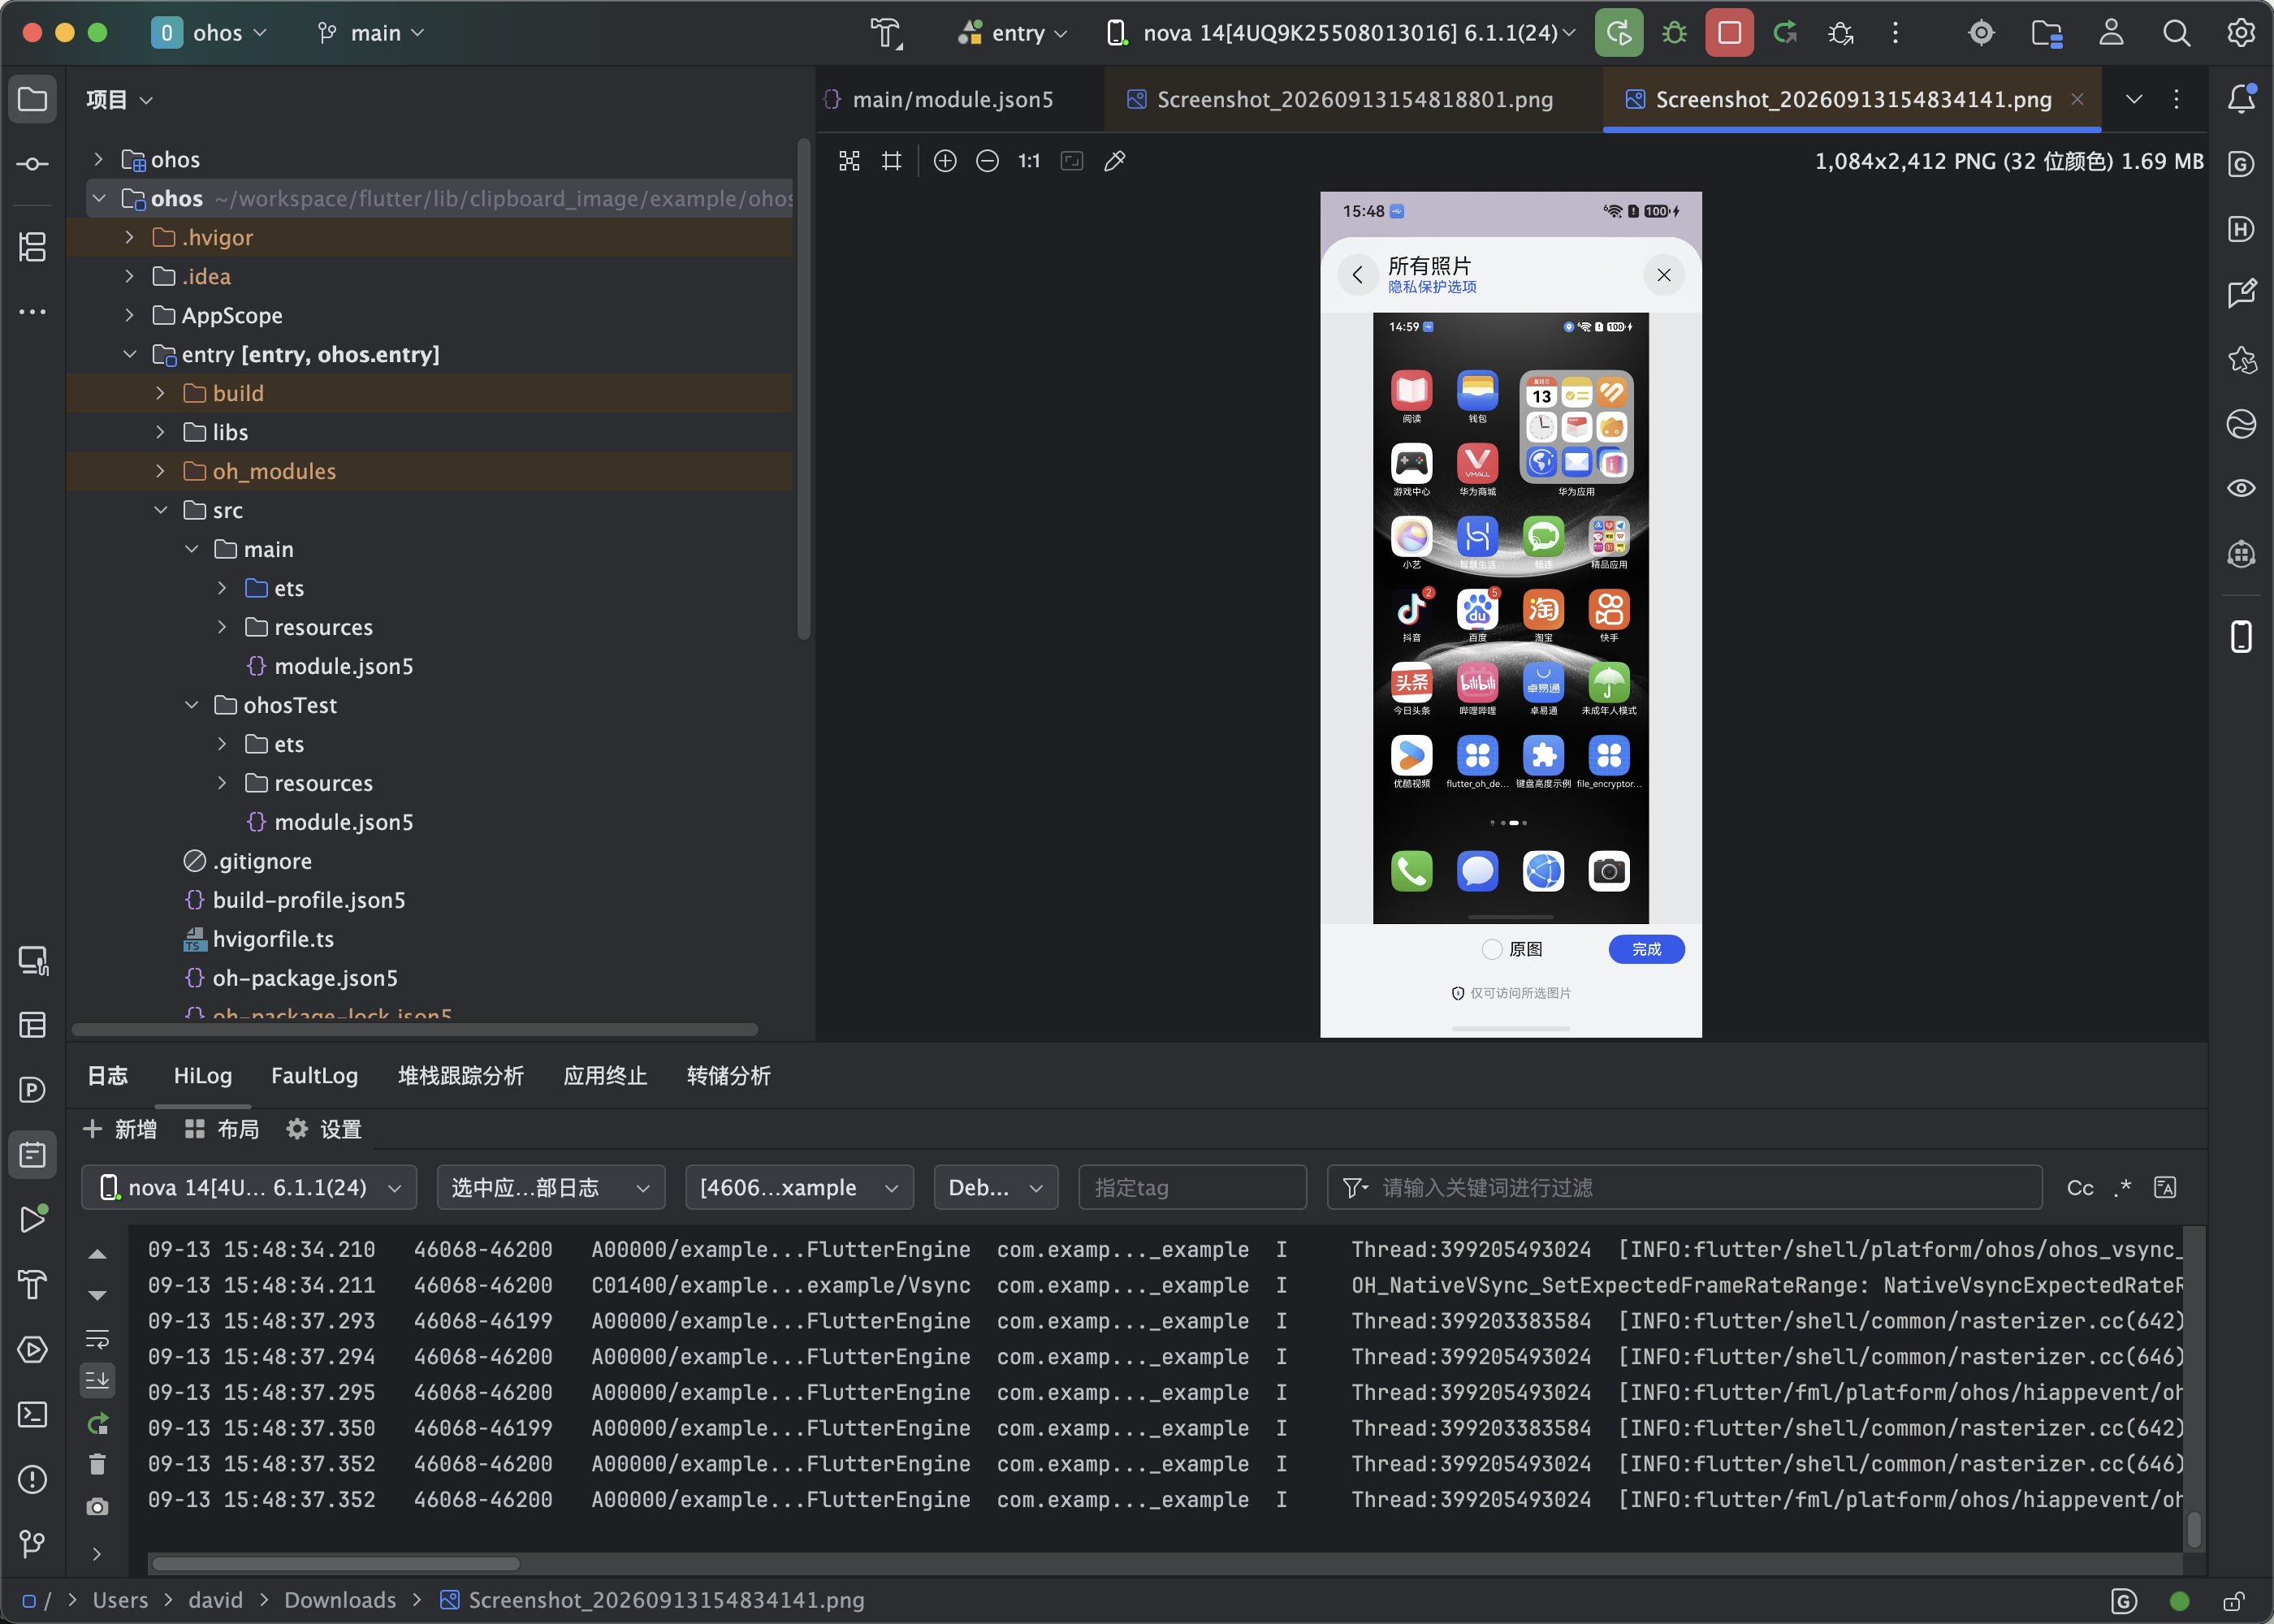Click 完成 button in screenshot preview
This screenshot has height=1624, width=2274.
pos(1646,949)
